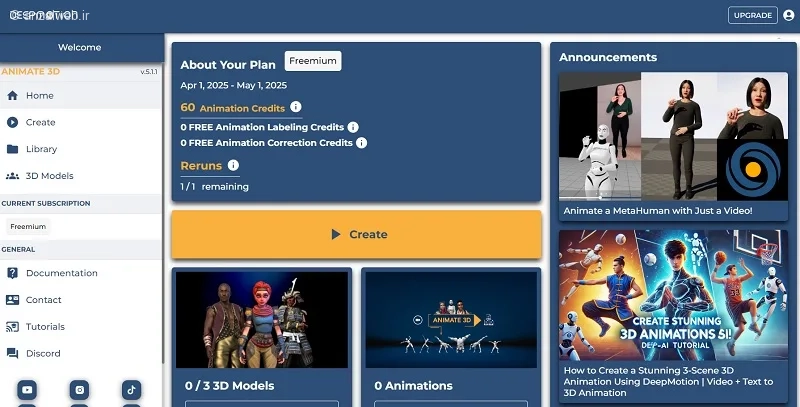Image resolution: width=800 pixels, height=407 pixels.
Task: Open the user account profile icon
Action: coord(789,15)
